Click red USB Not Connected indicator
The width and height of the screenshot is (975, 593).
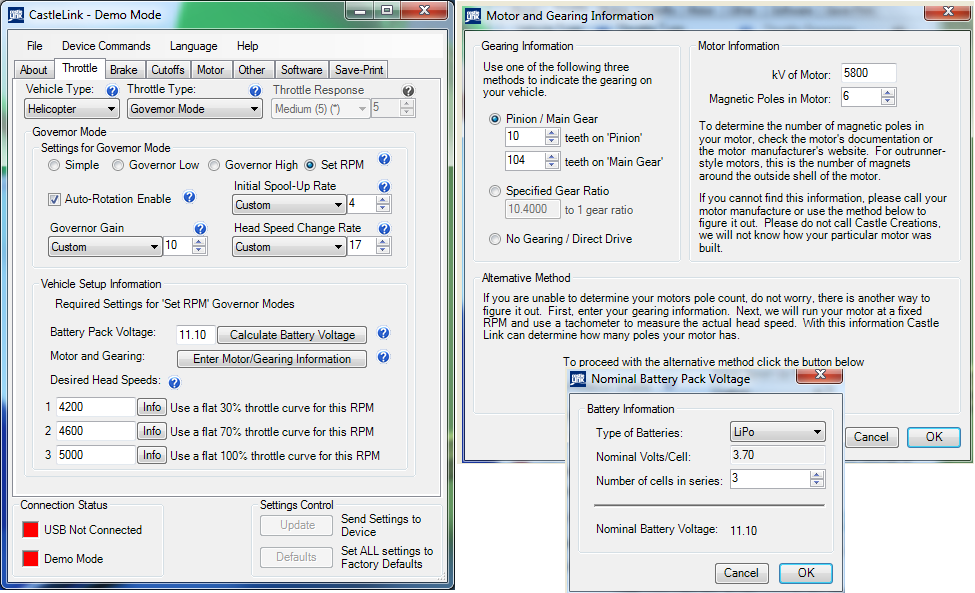(30, 529)
